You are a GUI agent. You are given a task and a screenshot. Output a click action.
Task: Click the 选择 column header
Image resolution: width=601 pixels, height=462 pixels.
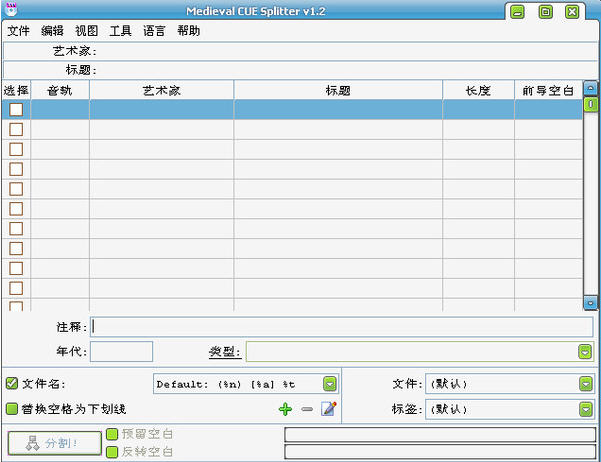click(16, 90)
